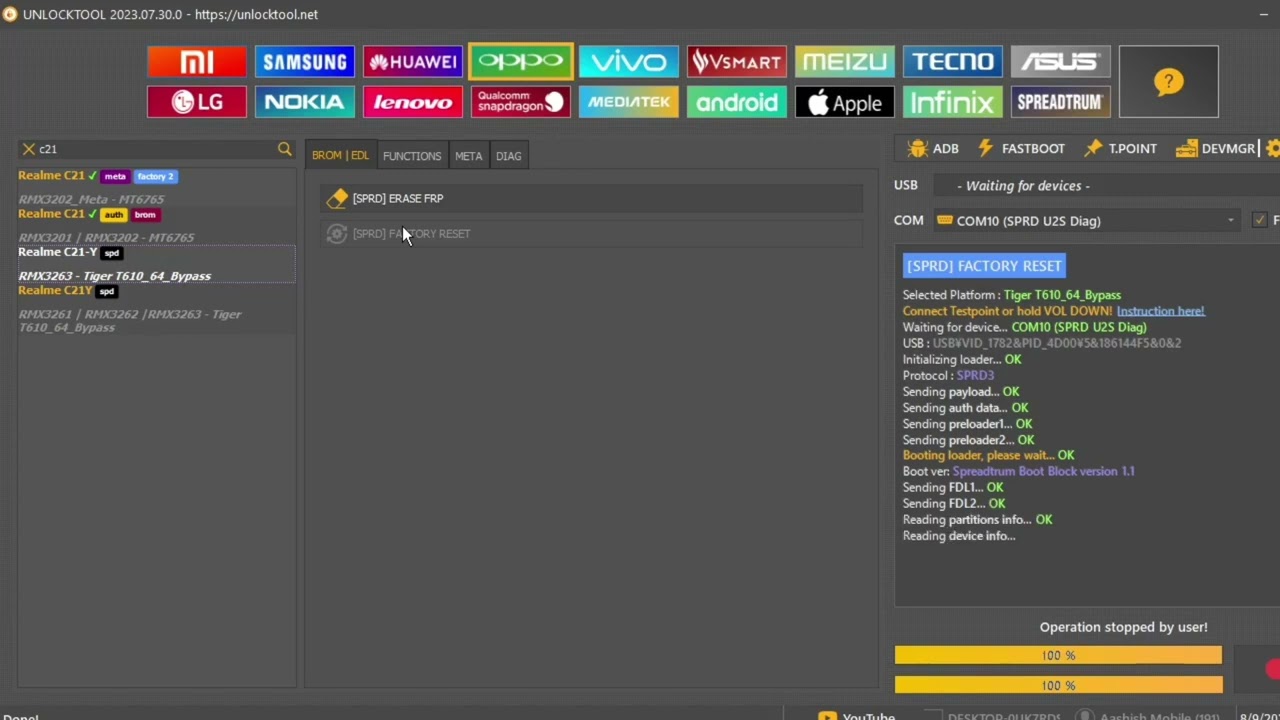Image resolution: width=1280 pixels, height=720 pixels.
Task: Open the FUNCTIONS tab
Action: 412,156
